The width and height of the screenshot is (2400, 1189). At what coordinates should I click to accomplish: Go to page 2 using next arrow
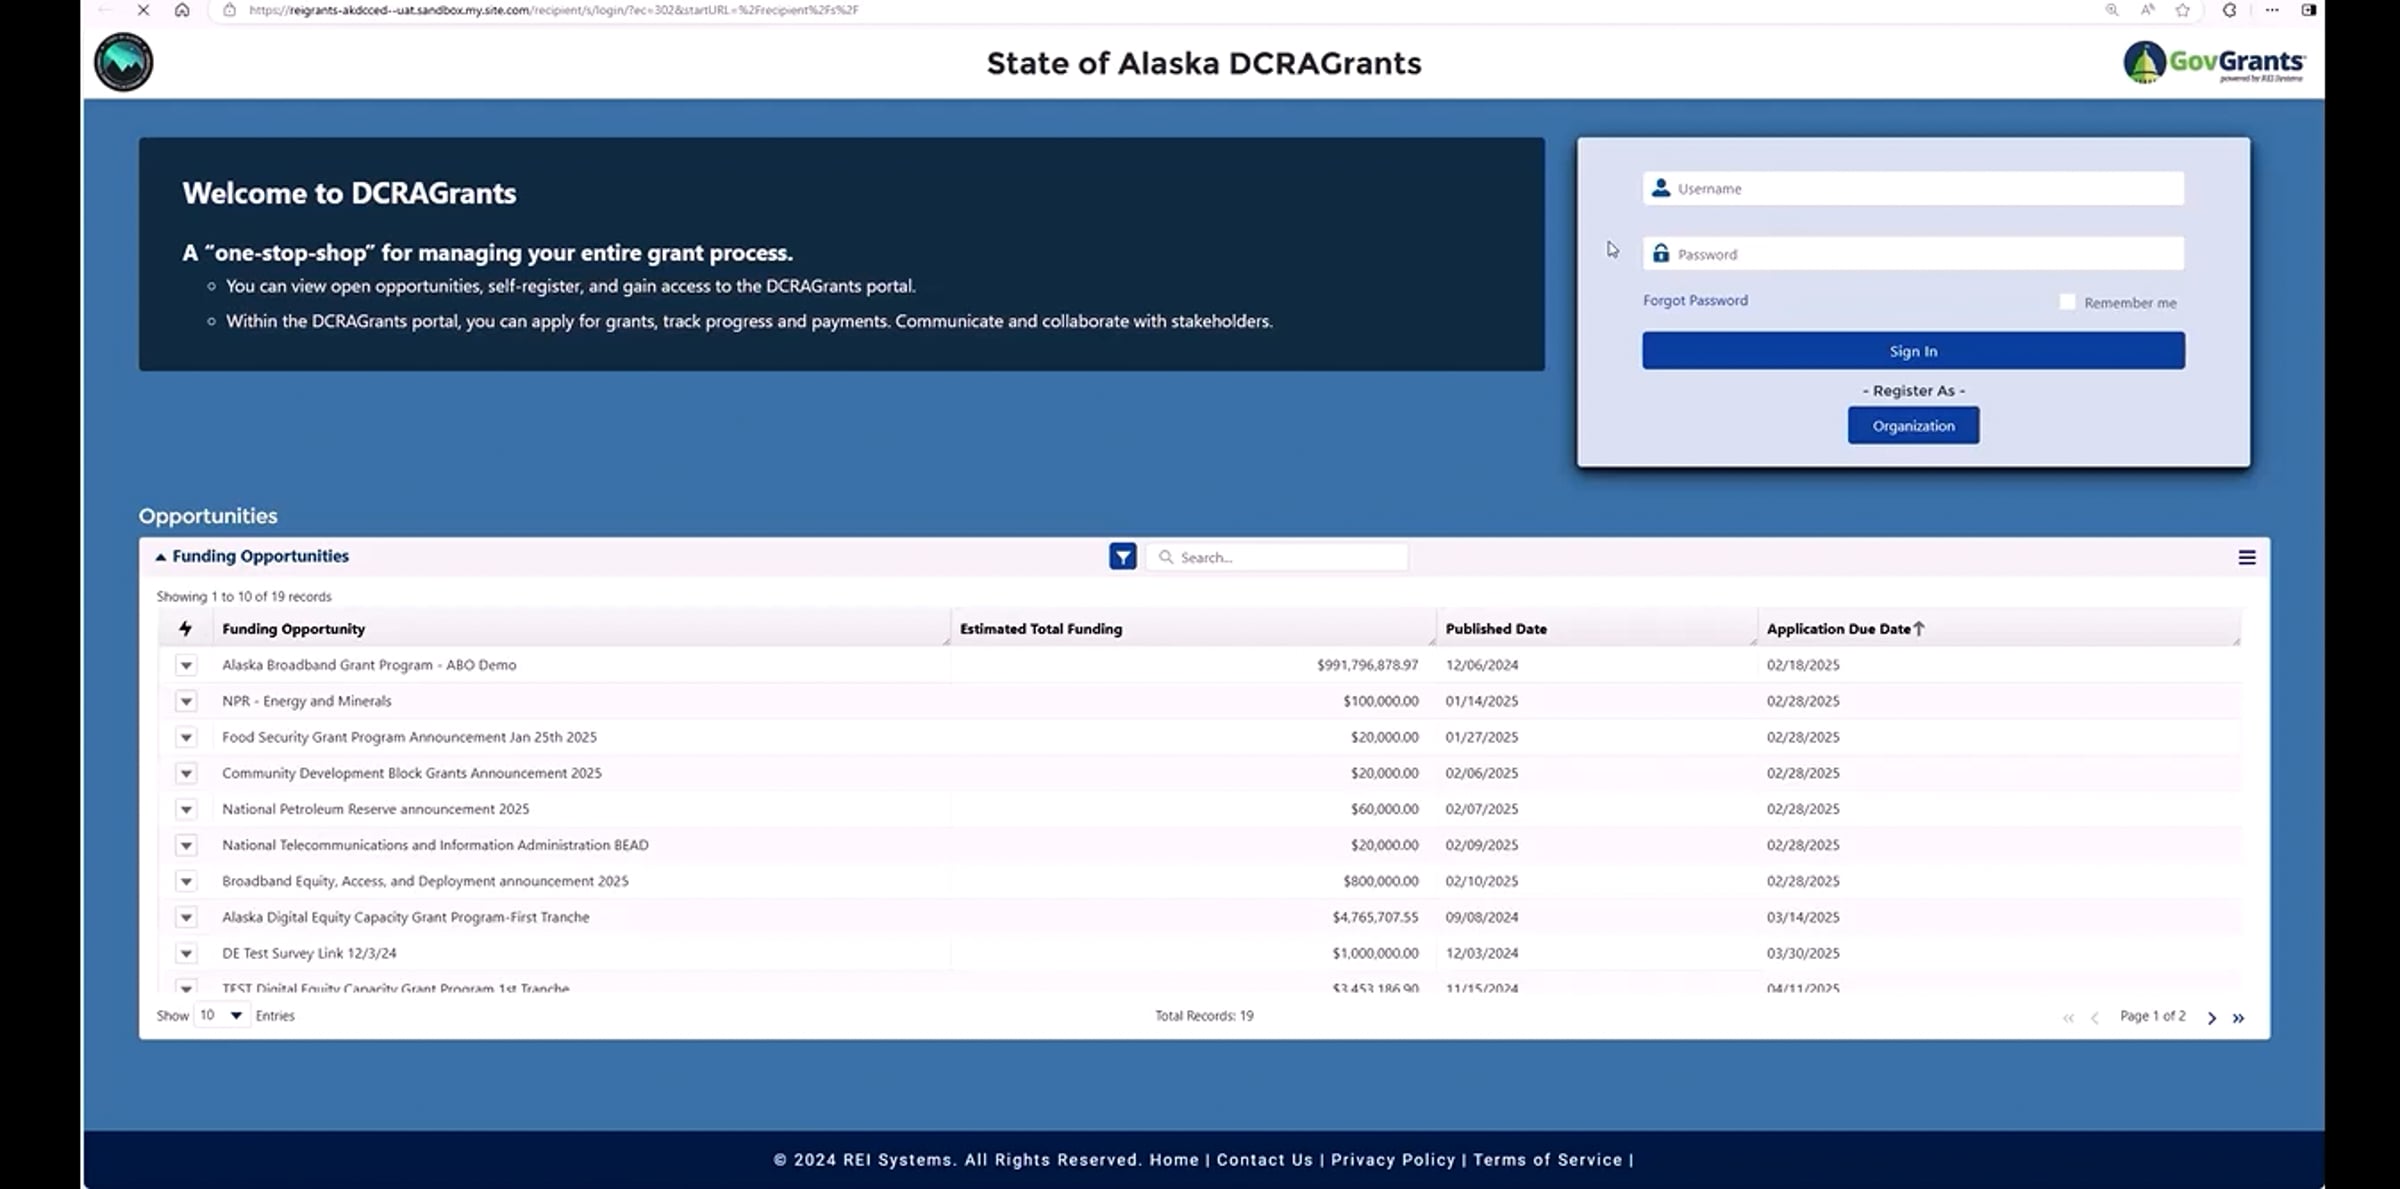pyautogui.click(x=2212, y=1017)
